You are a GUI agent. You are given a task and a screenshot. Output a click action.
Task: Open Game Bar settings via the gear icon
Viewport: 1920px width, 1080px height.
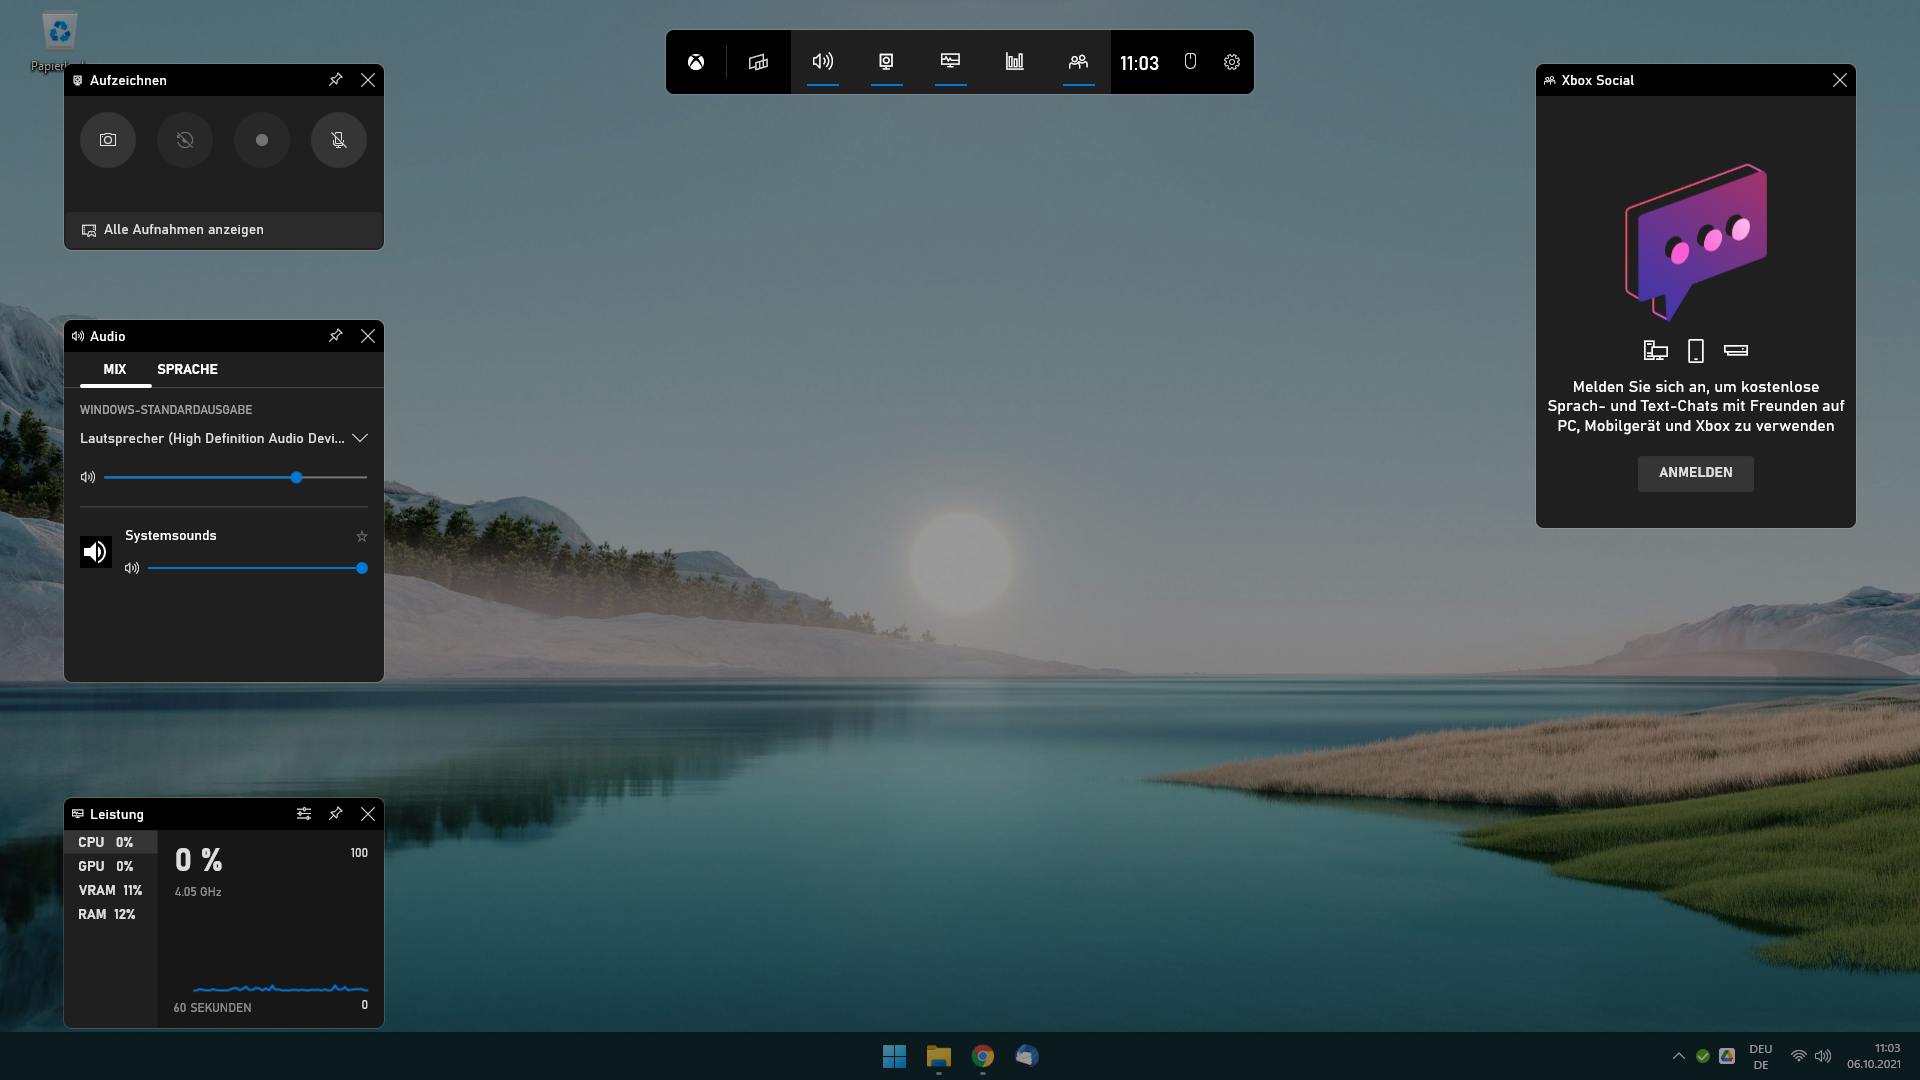pyautogui.click(x=1232, y=62)
